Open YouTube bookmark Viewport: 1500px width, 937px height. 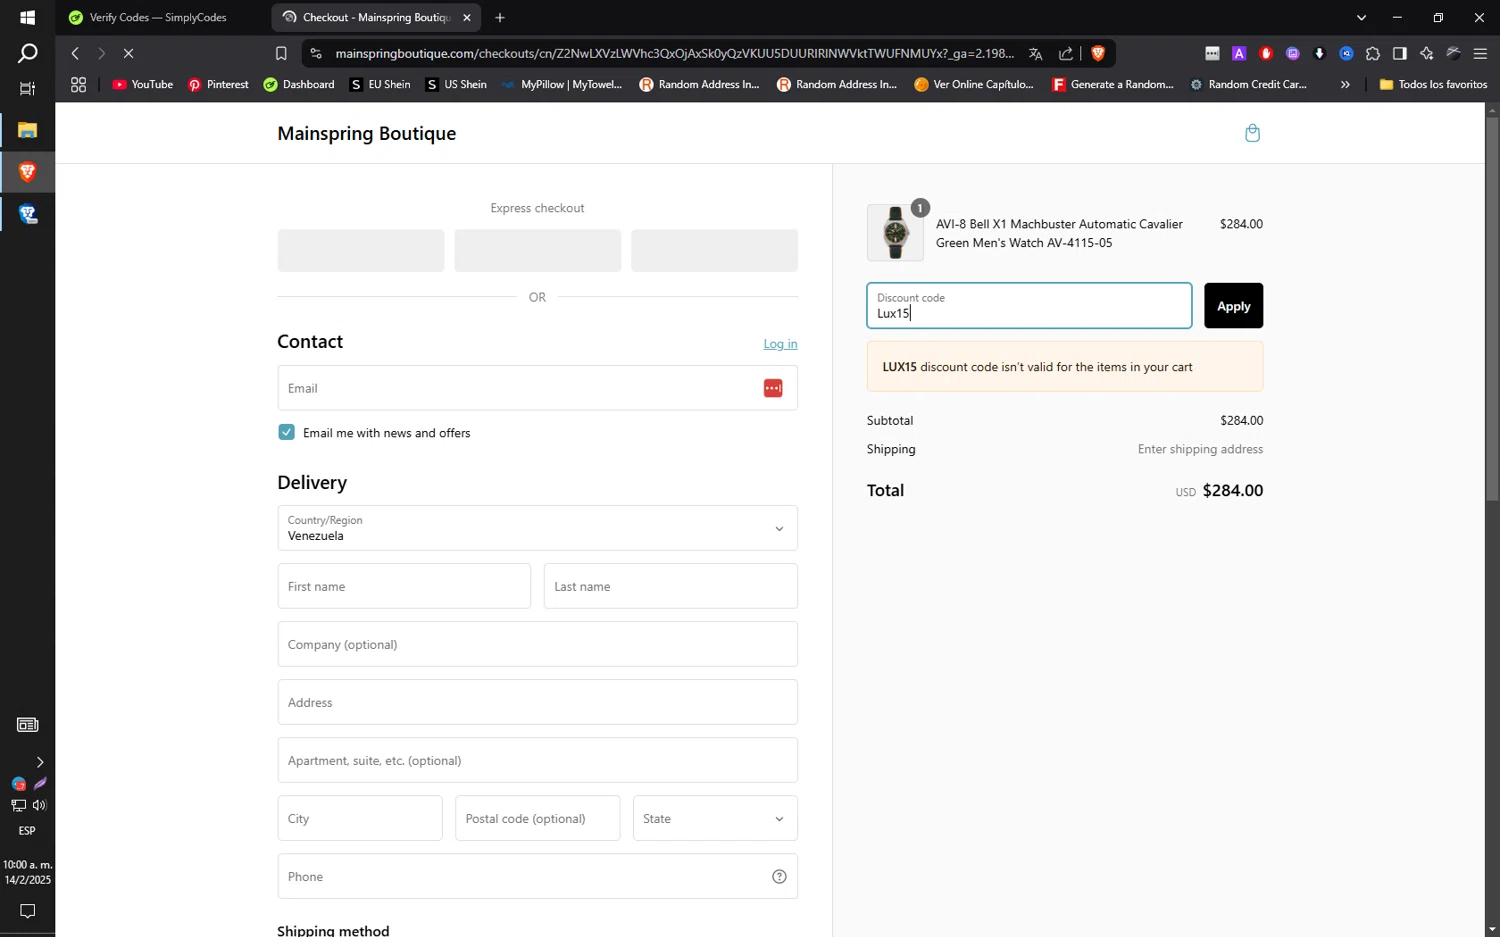(143, 85)
